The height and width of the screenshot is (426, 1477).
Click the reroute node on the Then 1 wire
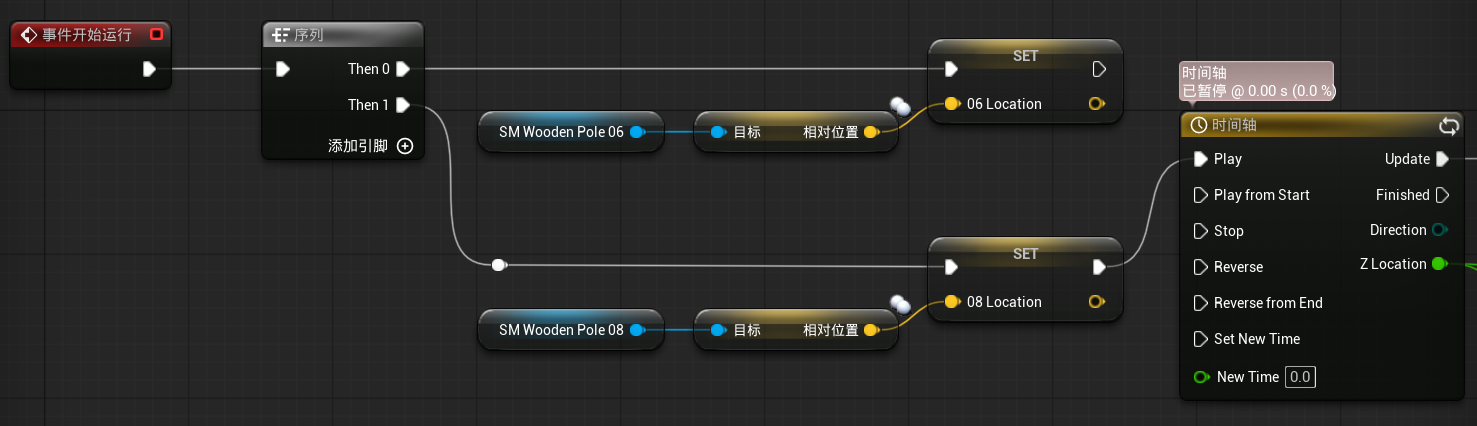(x=499, y=265)
